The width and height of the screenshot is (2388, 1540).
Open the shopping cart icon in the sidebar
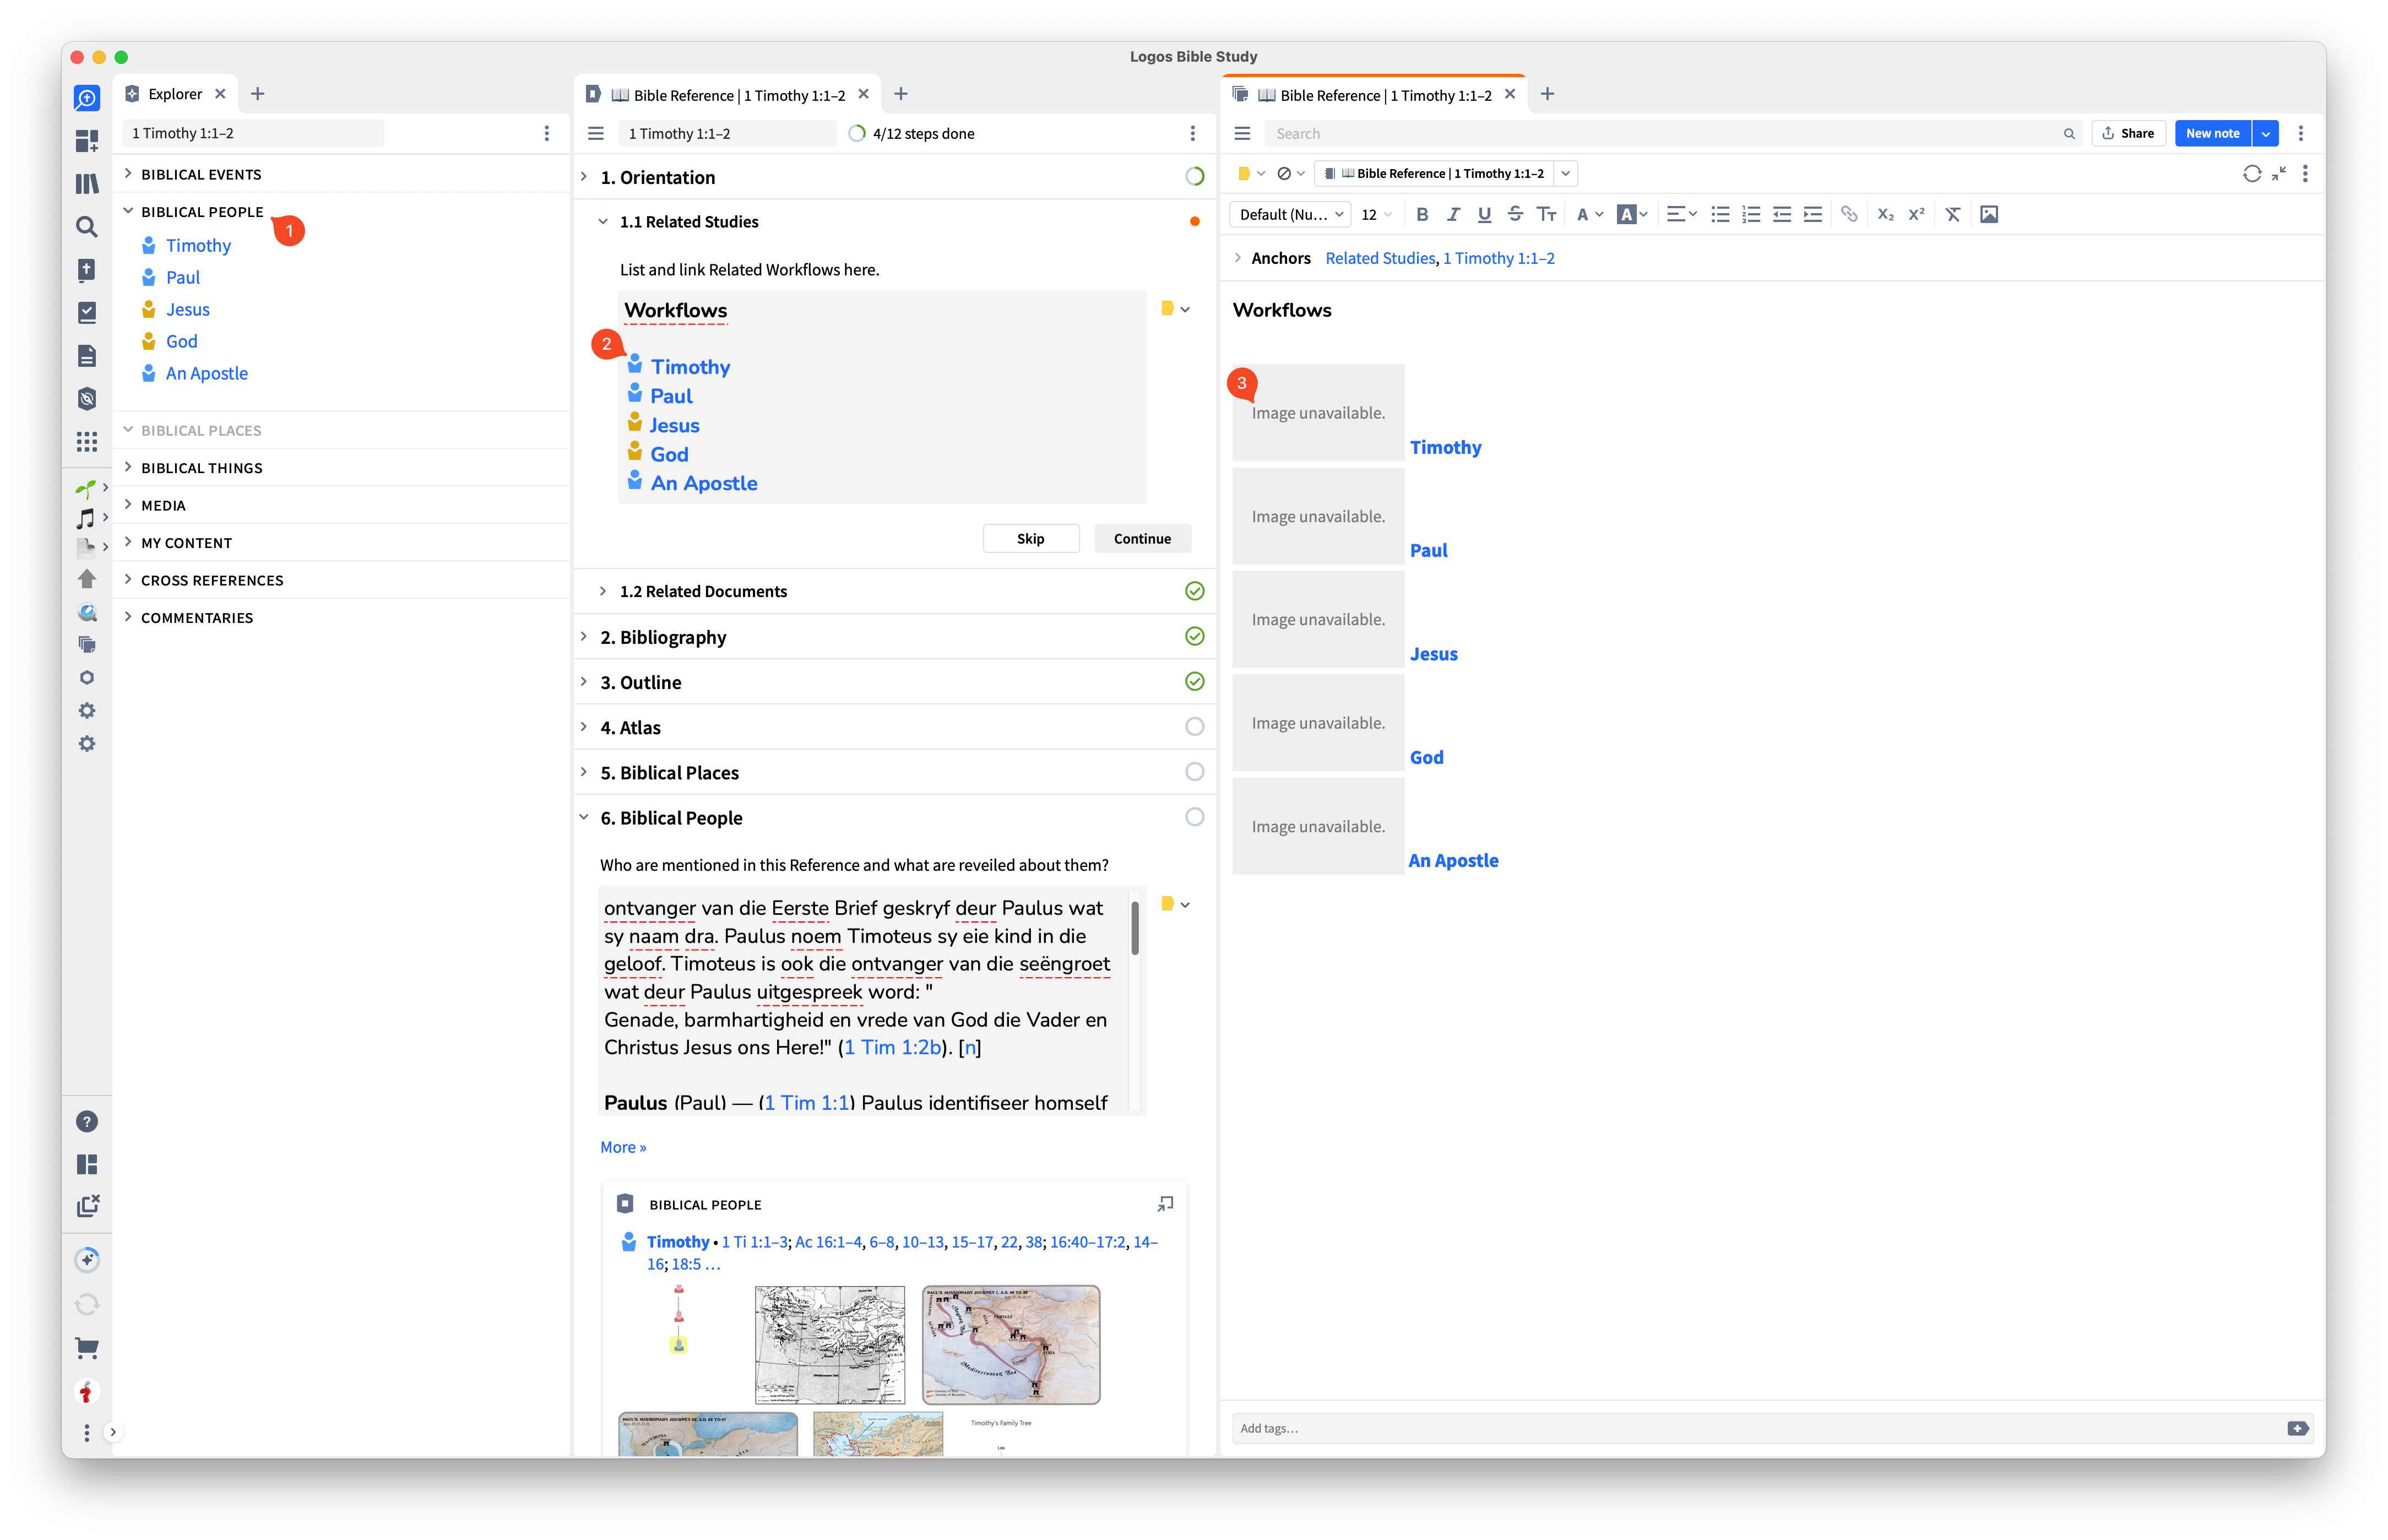[87, 1348]
